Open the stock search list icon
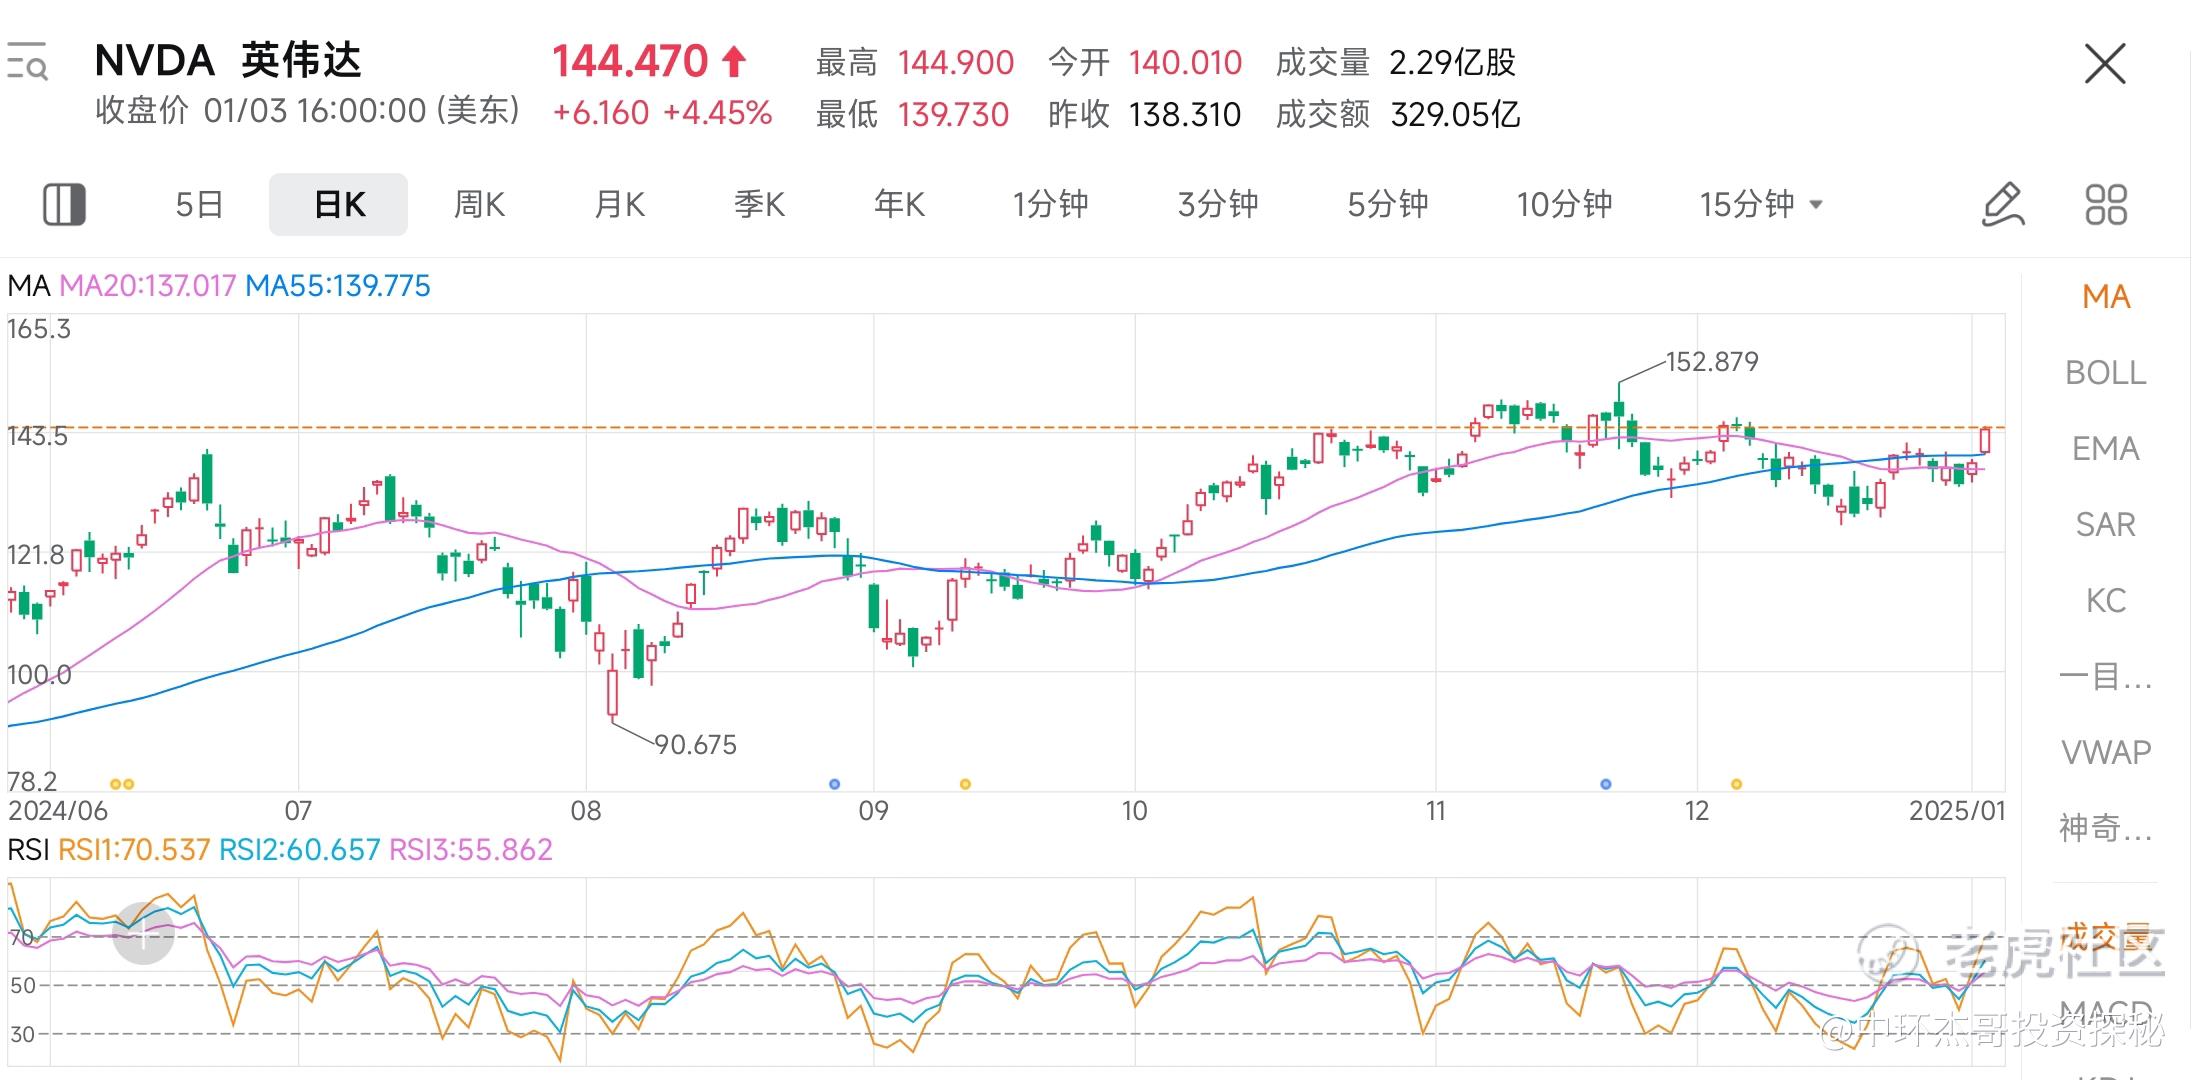2209x1080 pixels. pos(27,62)
